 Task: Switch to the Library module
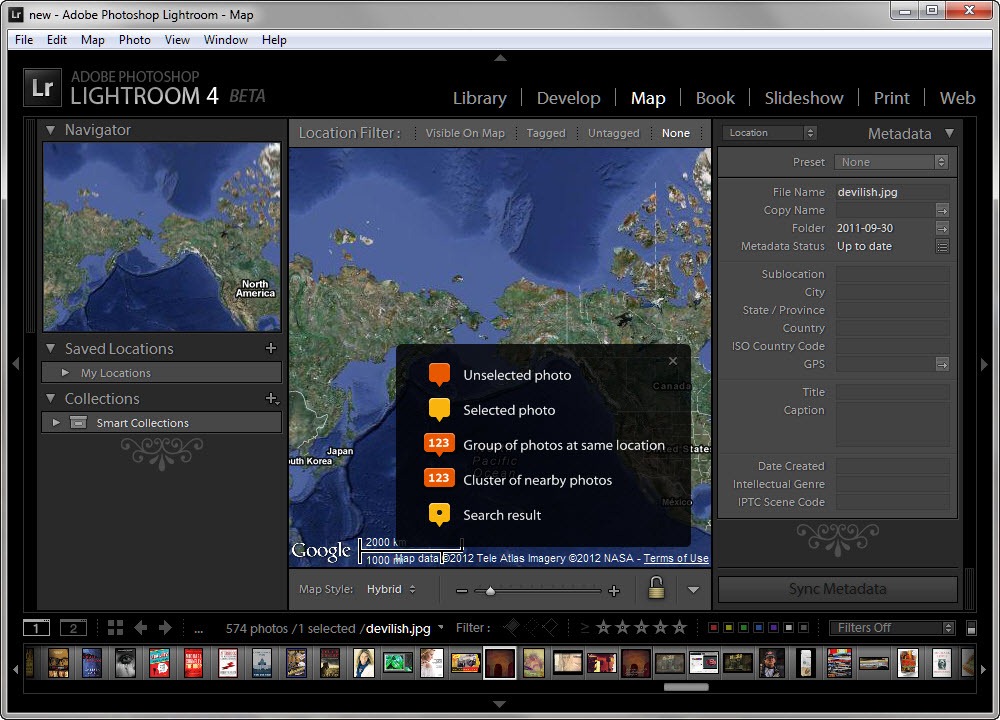[x=480, y=98]
